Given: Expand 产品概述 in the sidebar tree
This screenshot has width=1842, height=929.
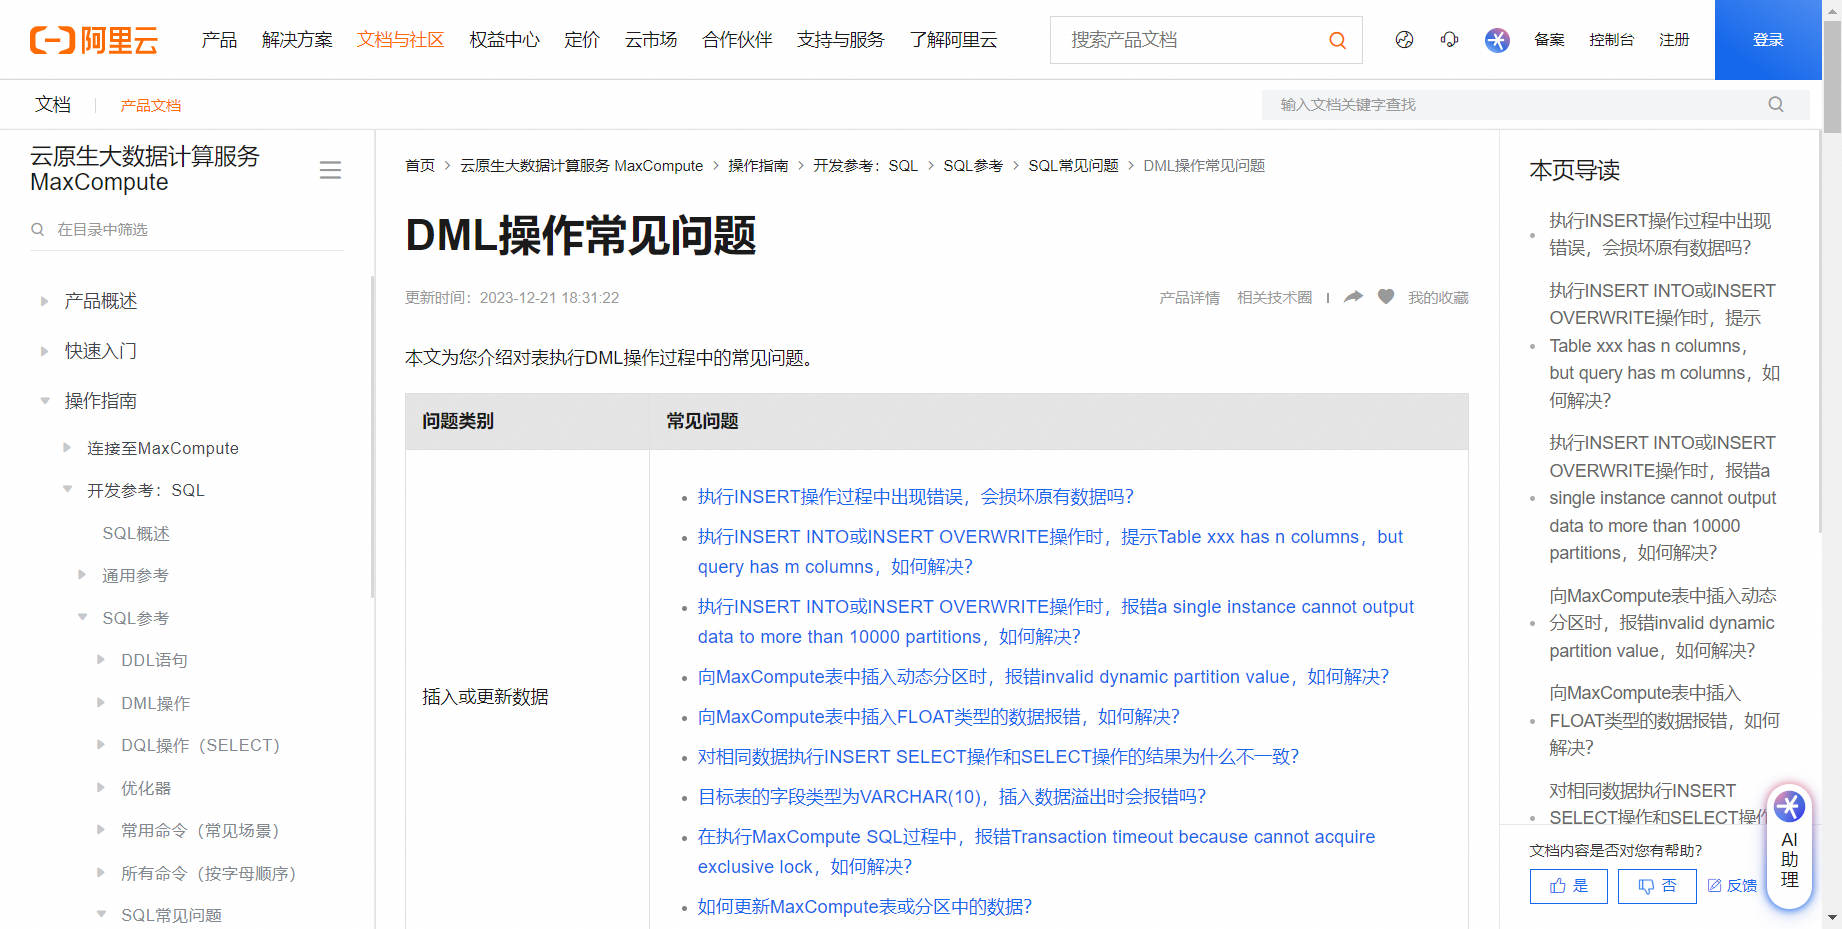Looking at the screenshot, I should 44,301.
